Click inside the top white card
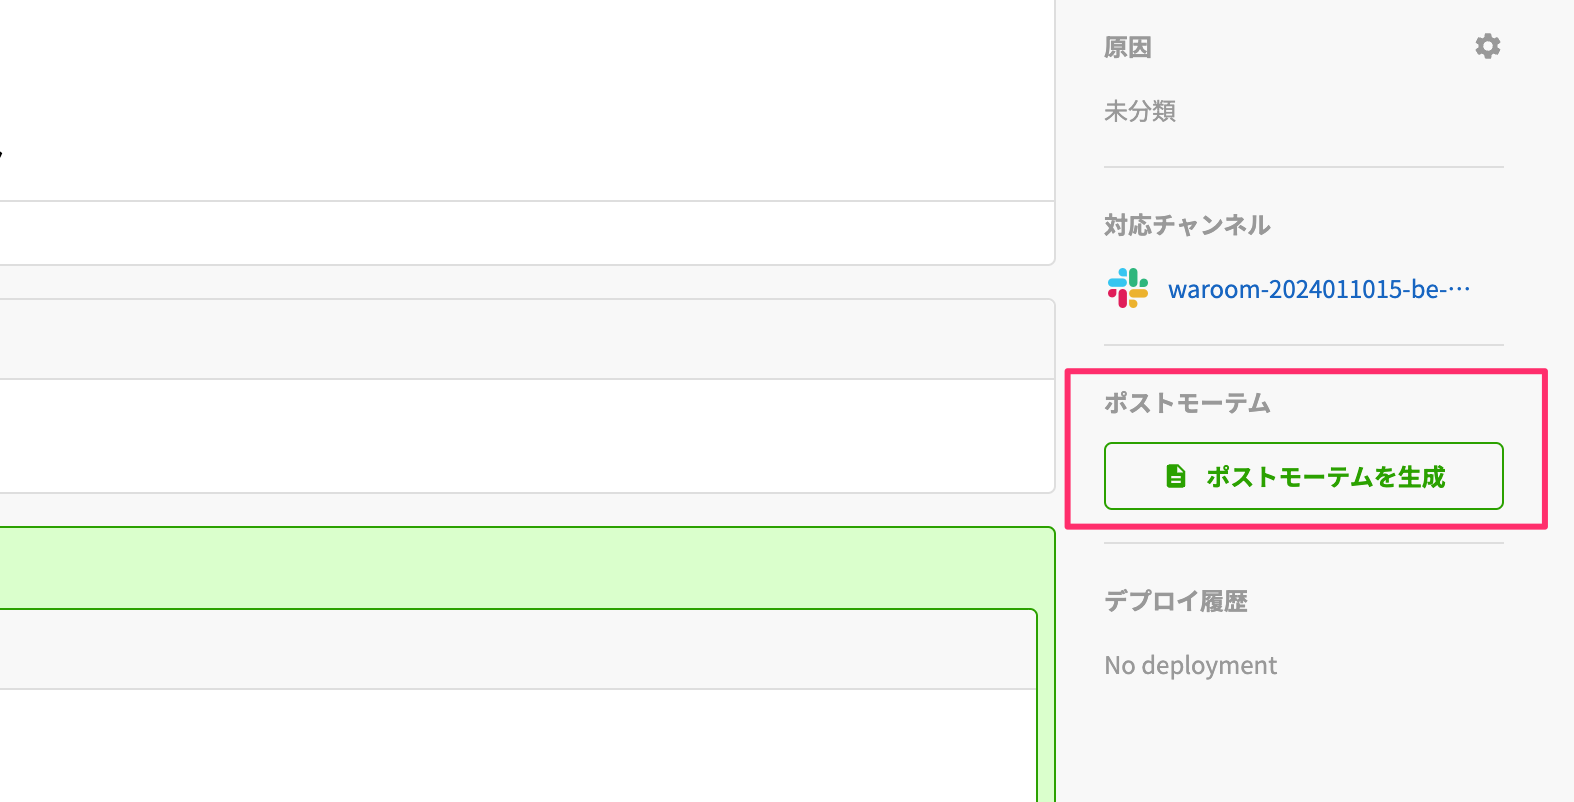 (520, 100)
